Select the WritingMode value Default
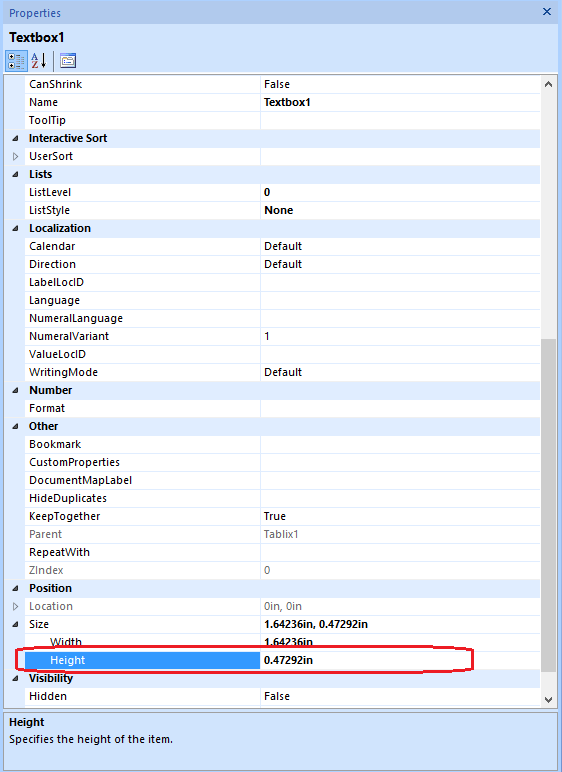The height and width of the screenshot is (772, 562). pyautogui.click(x=400, y=372)
